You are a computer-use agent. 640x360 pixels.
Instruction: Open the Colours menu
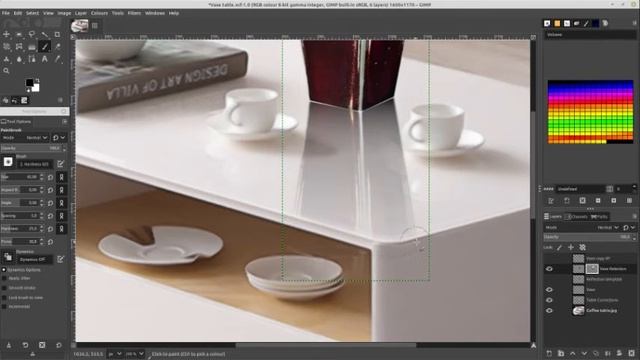tap(99, 13)
